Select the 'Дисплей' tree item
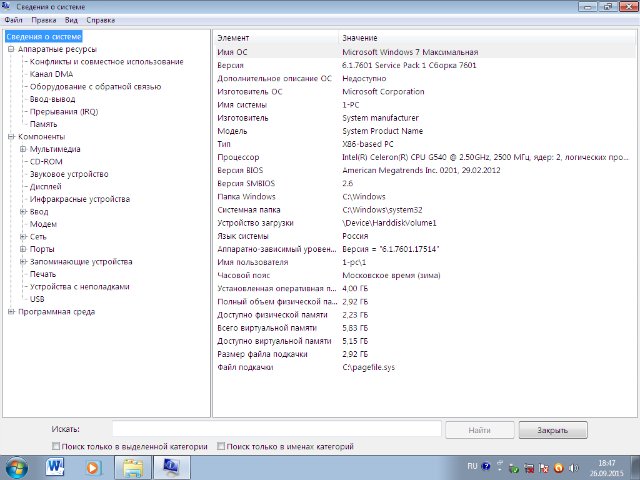Viewport: 640px width, 480px height. pyautogui.click(x=45, y=186)
